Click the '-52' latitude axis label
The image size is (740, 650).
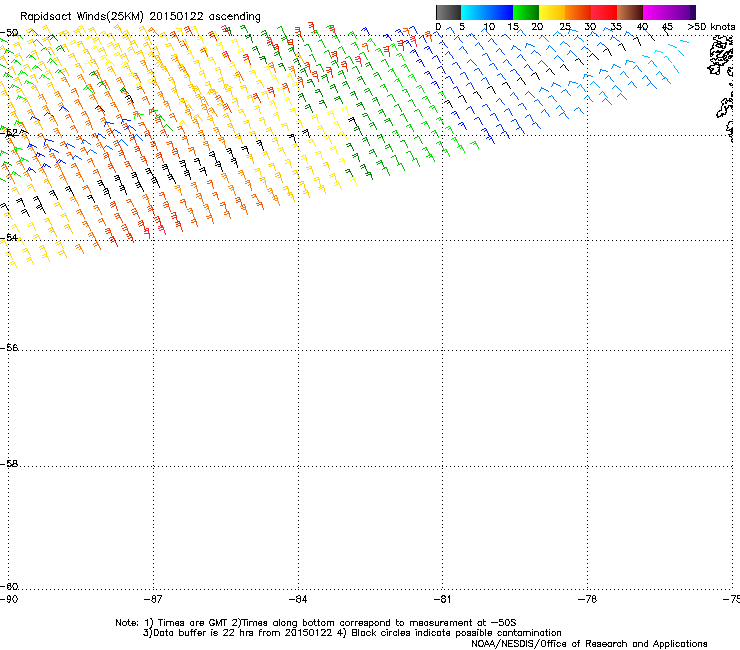point(9,133)
